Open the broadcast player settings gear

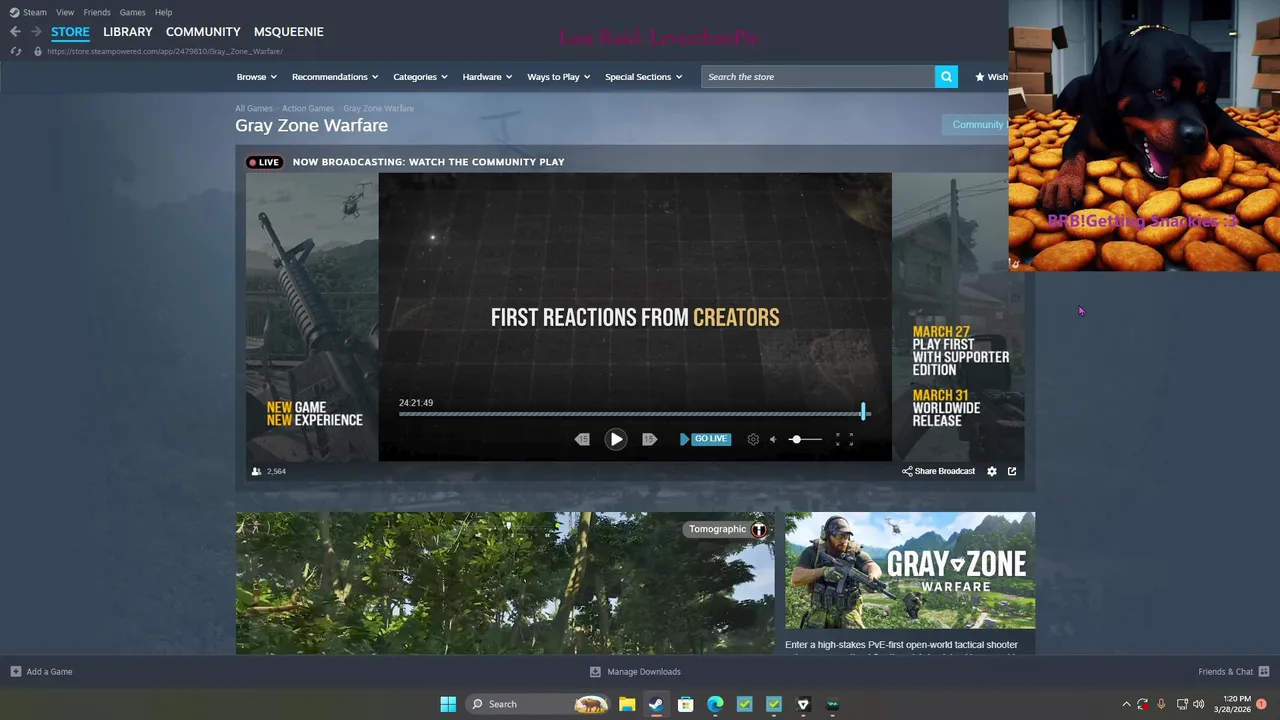pyautogui.click(x=753, y=439)
